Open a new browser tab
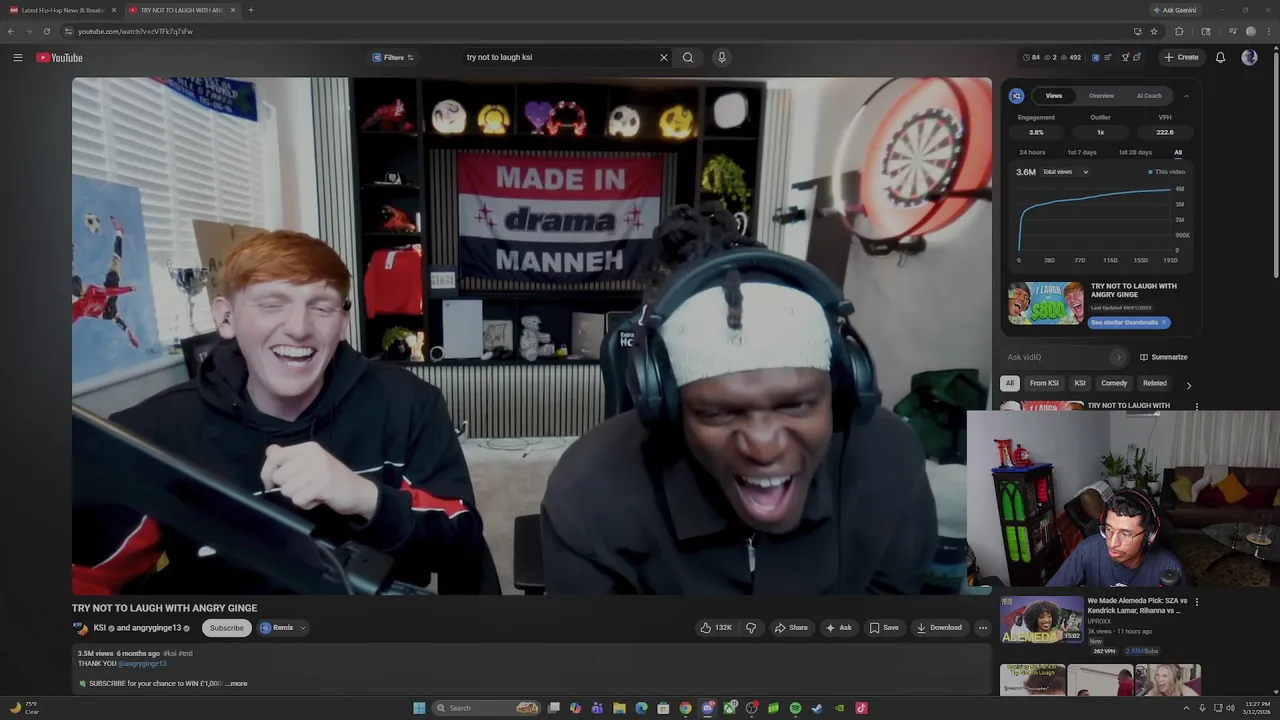The height and width of the screenshot is (720, 1280). pos(250,10)
